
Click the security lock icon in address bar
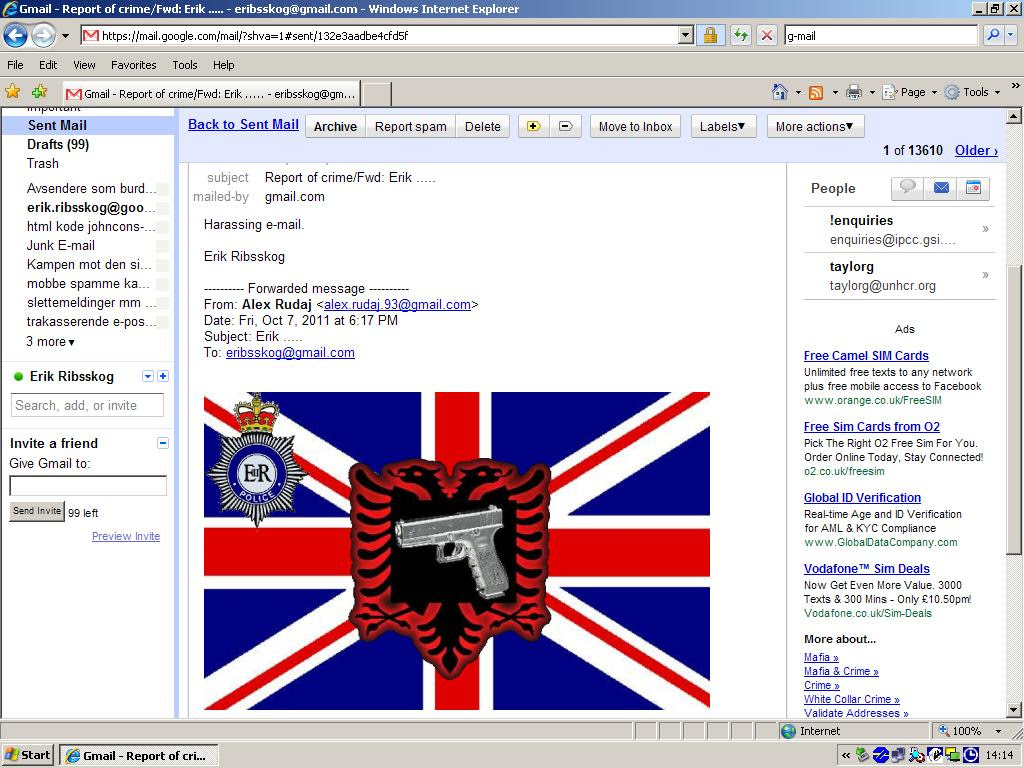(711, 35)
